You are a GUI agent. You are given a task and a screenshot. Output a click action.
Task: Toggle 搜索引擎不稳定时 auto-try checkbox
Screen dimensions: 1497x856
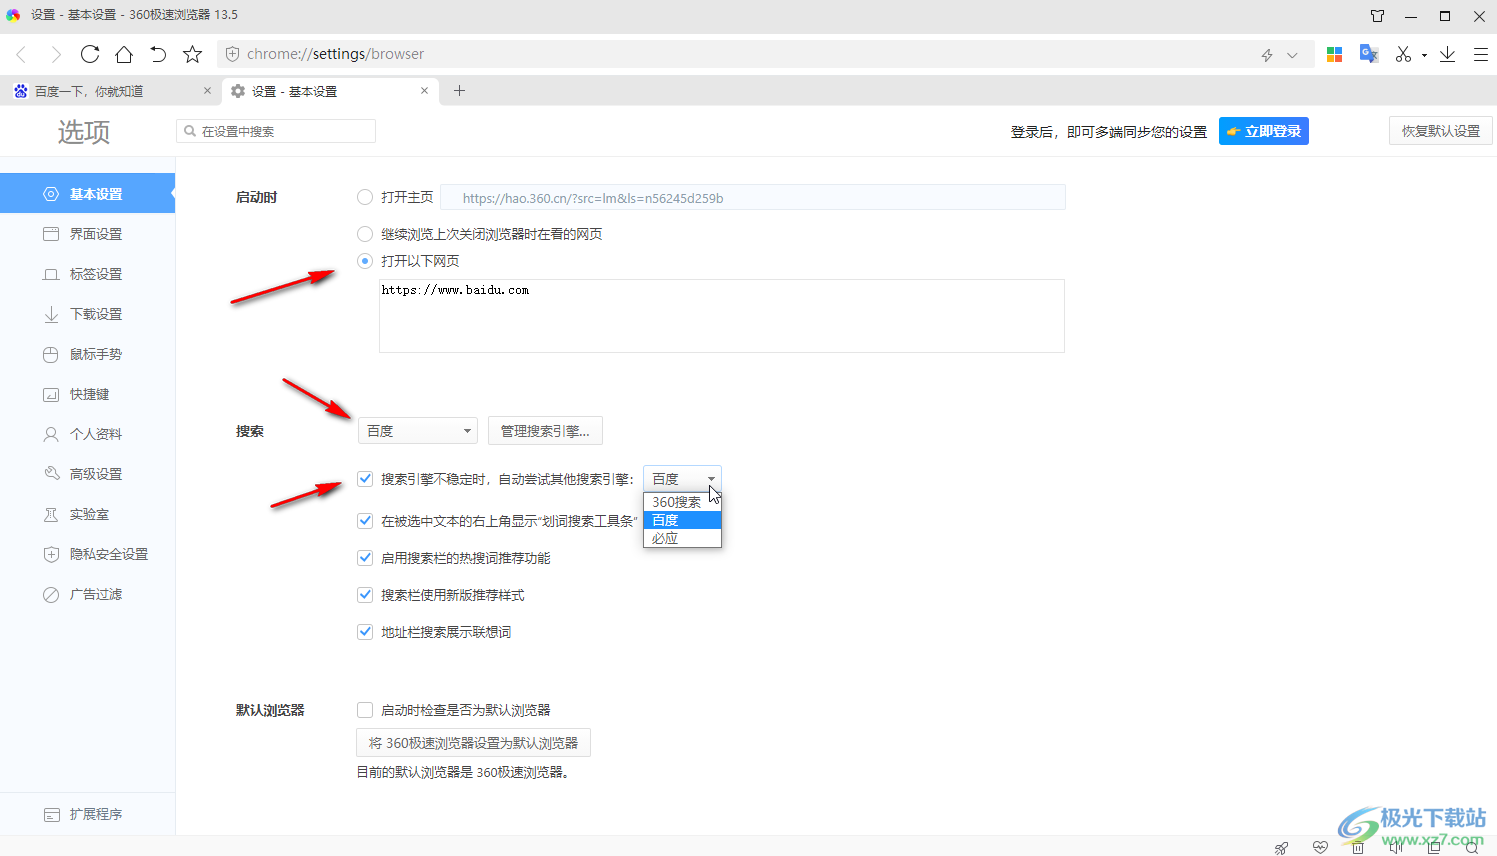(365, 479)
